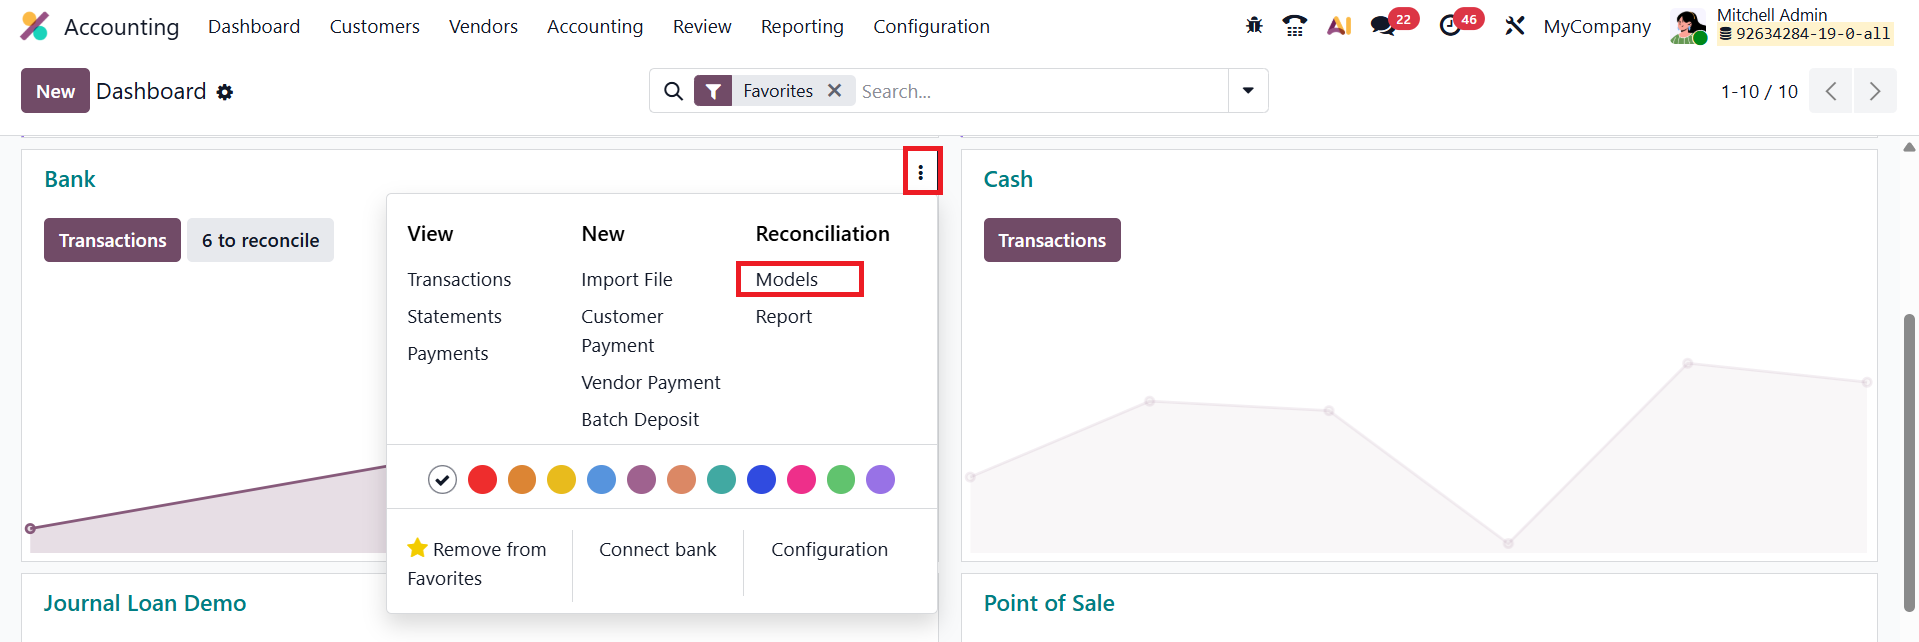Open the MyCompany company switcher
Viewport: 1919px width, 642px height.
coord(1597,26)
